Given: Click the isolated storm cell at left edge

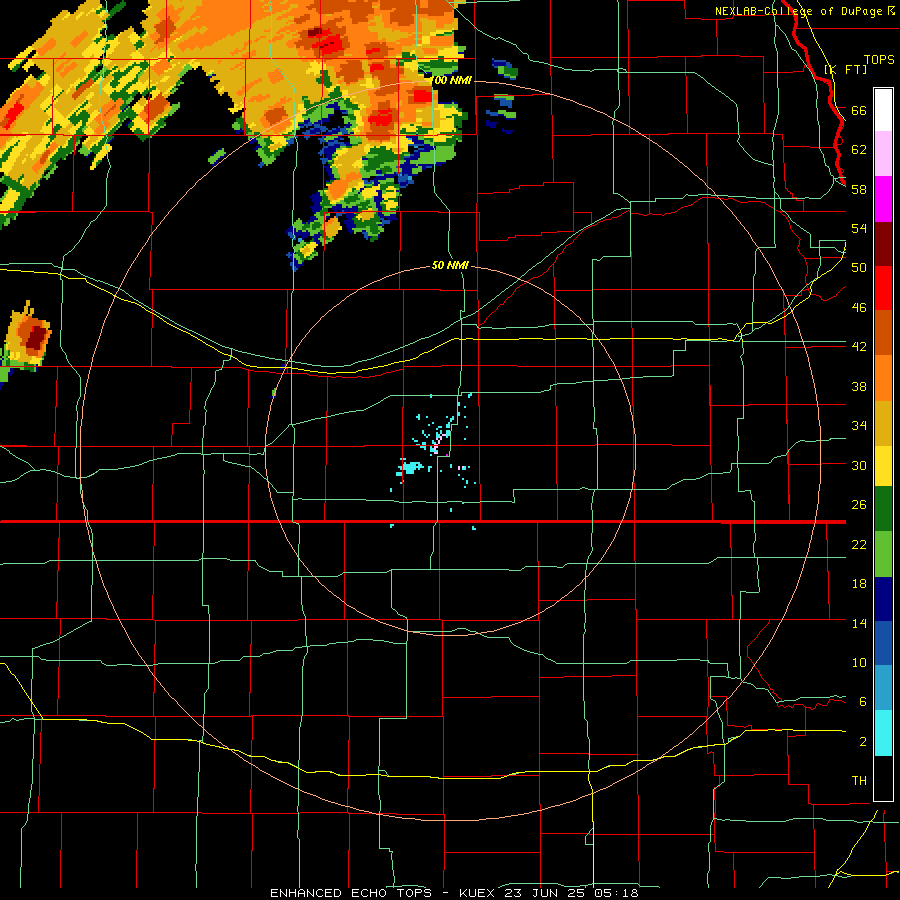Looking at the screenshot, I should tap(26, 340).
